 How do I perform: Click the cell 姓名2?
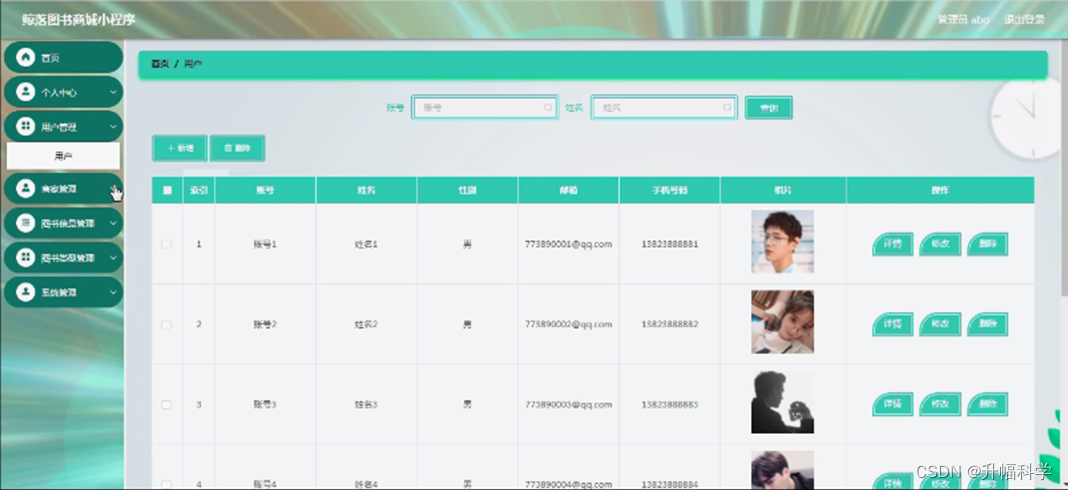[366, 324]
